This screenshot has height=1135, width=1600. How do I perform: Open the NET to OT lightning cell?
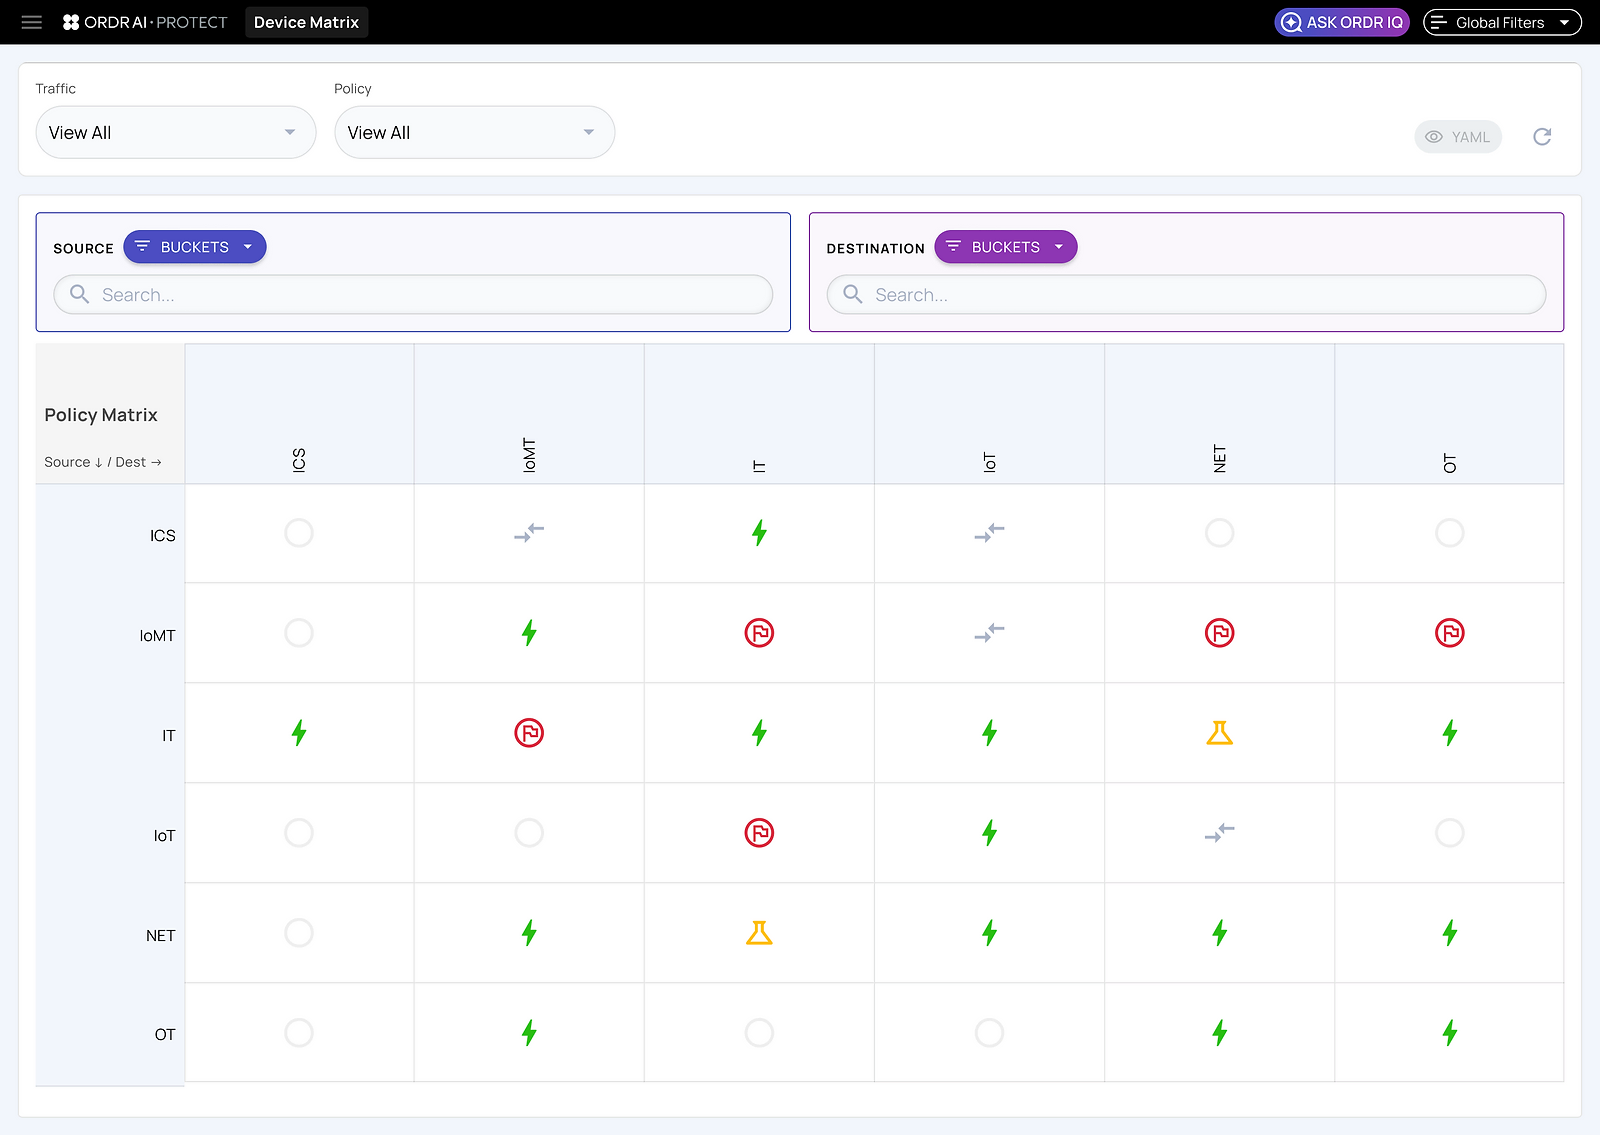point(1450,933)
